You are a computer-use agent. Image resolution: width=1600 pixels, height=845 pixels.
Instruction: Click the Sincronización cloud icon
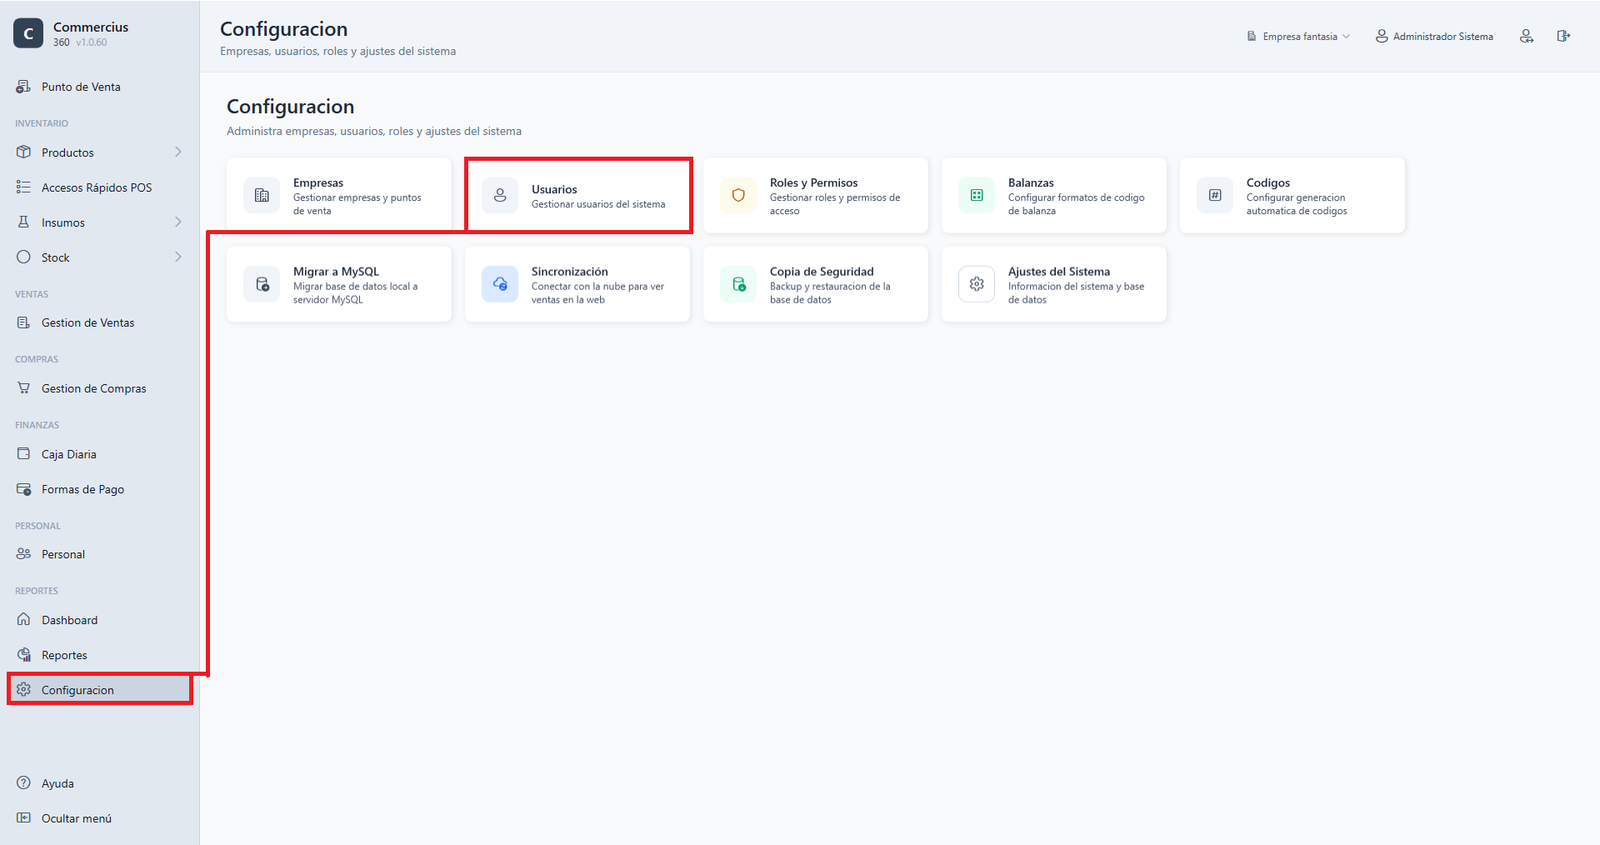tap(500, 284)
